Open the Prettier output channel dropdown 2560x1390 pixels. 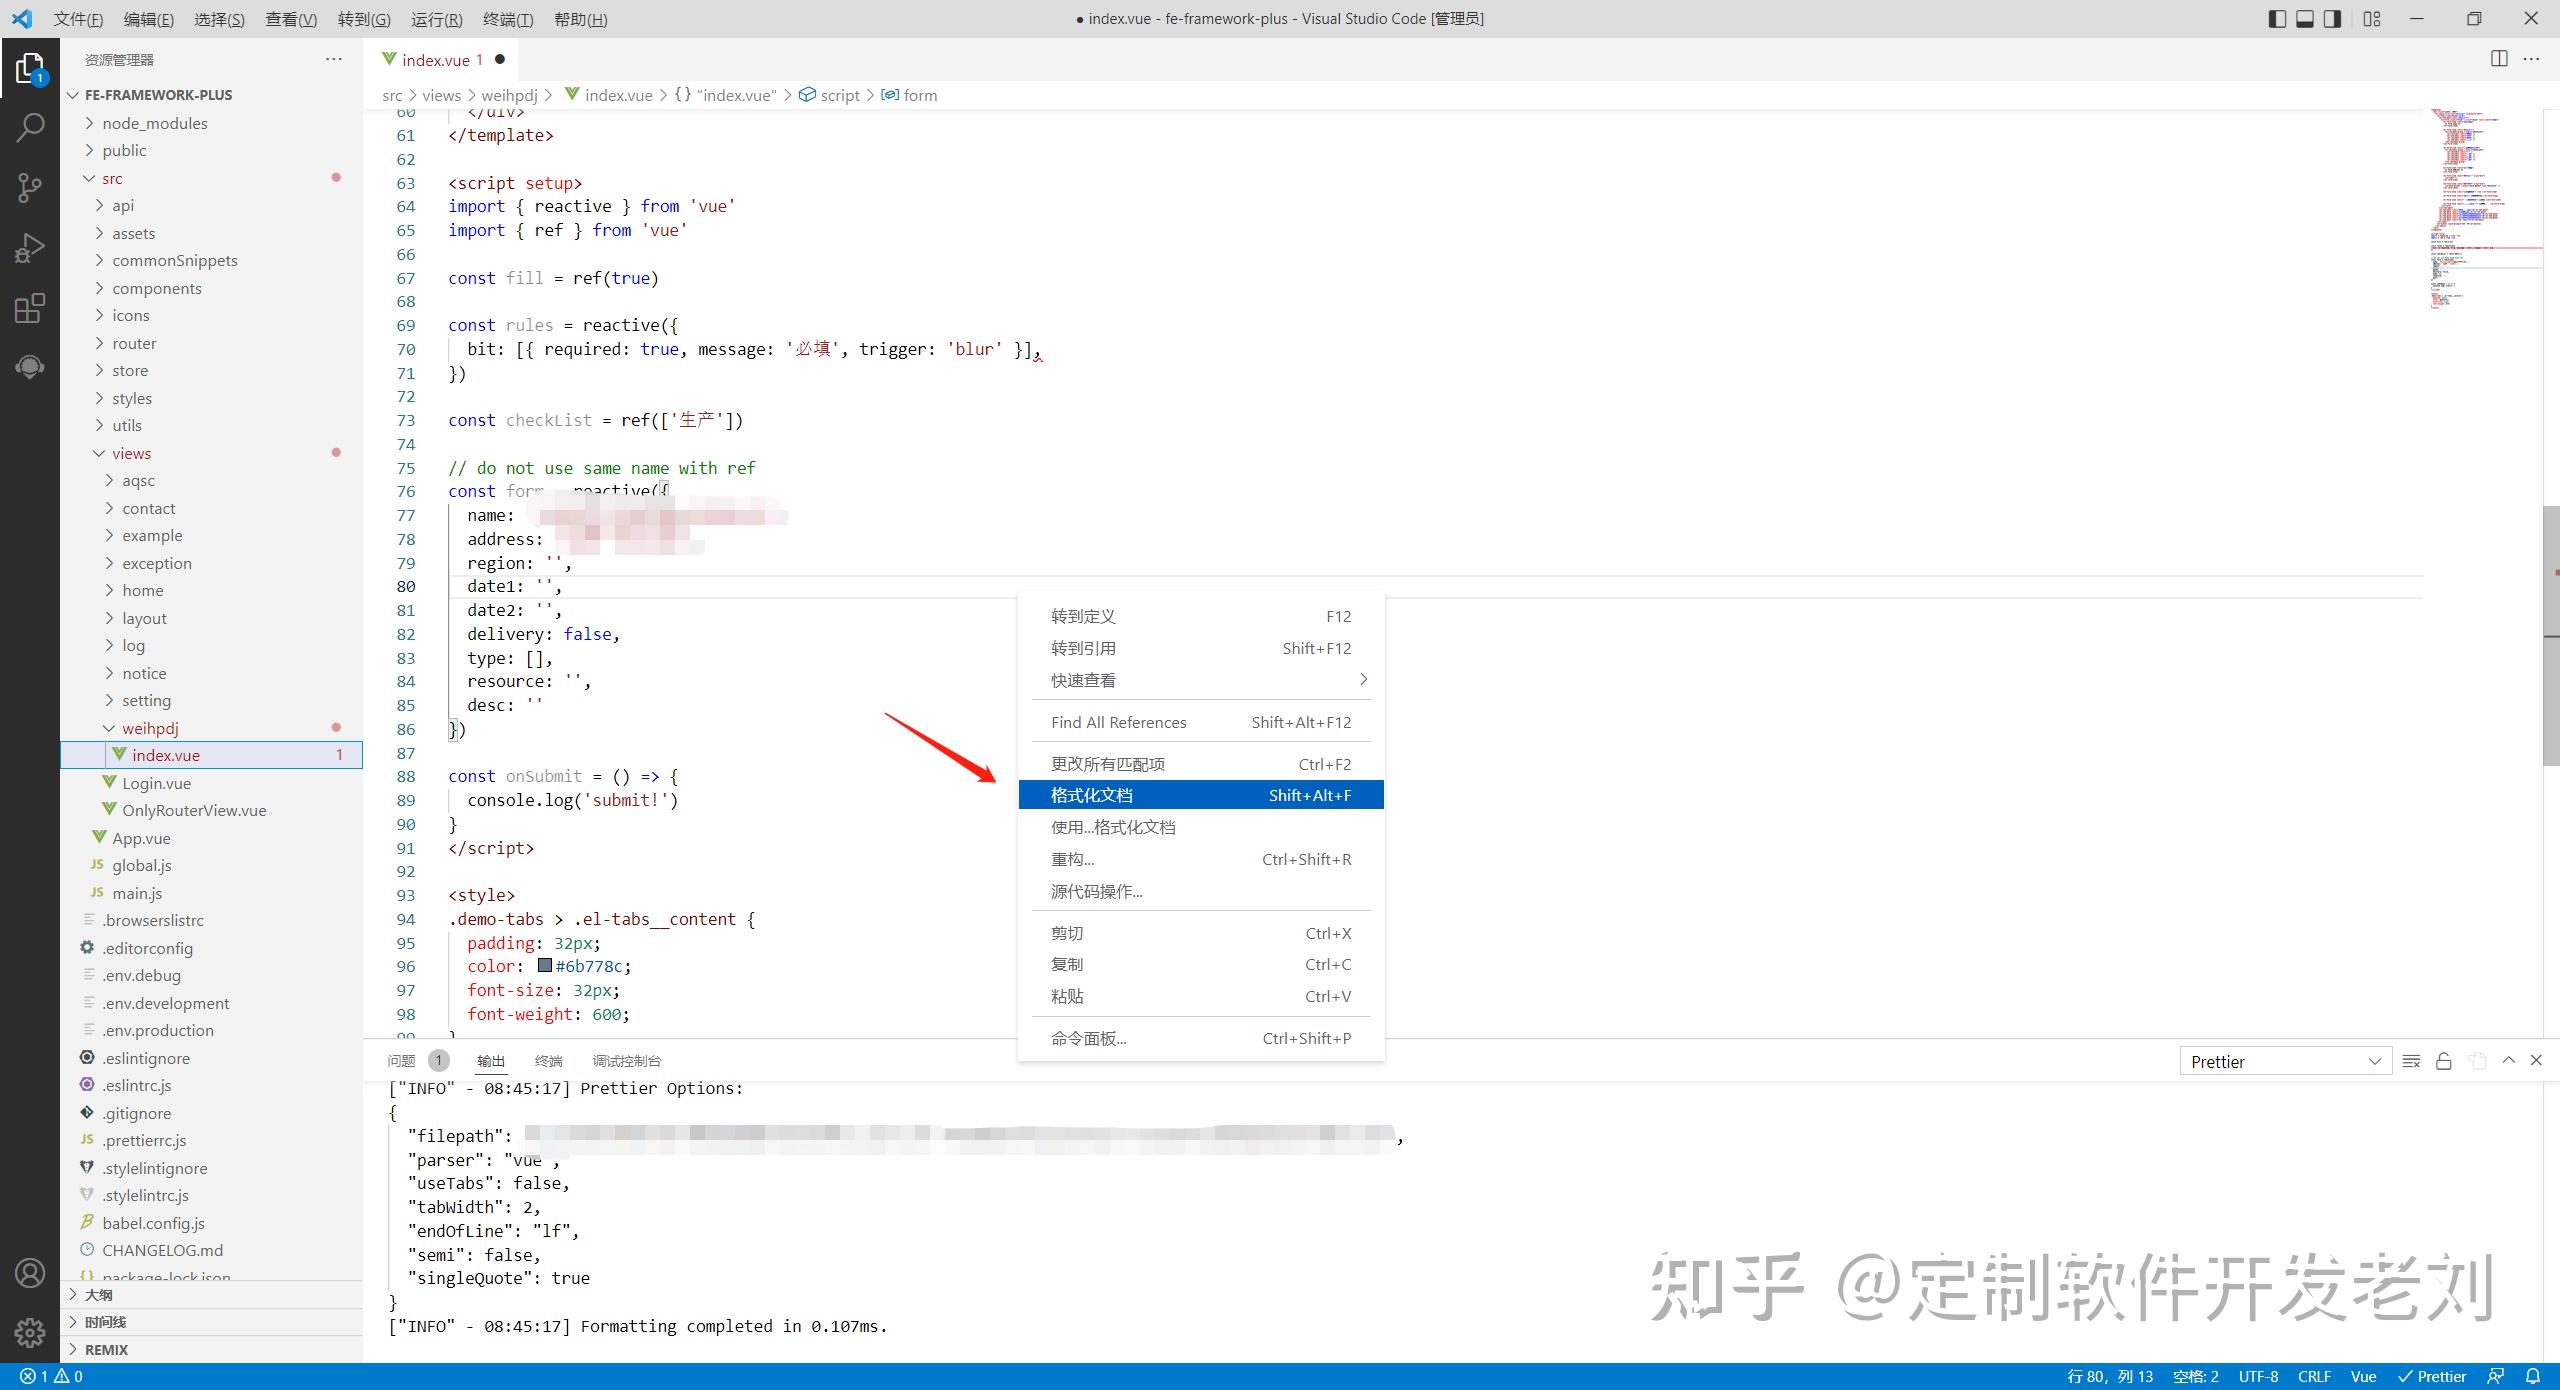click(x=2285, y=1061)
